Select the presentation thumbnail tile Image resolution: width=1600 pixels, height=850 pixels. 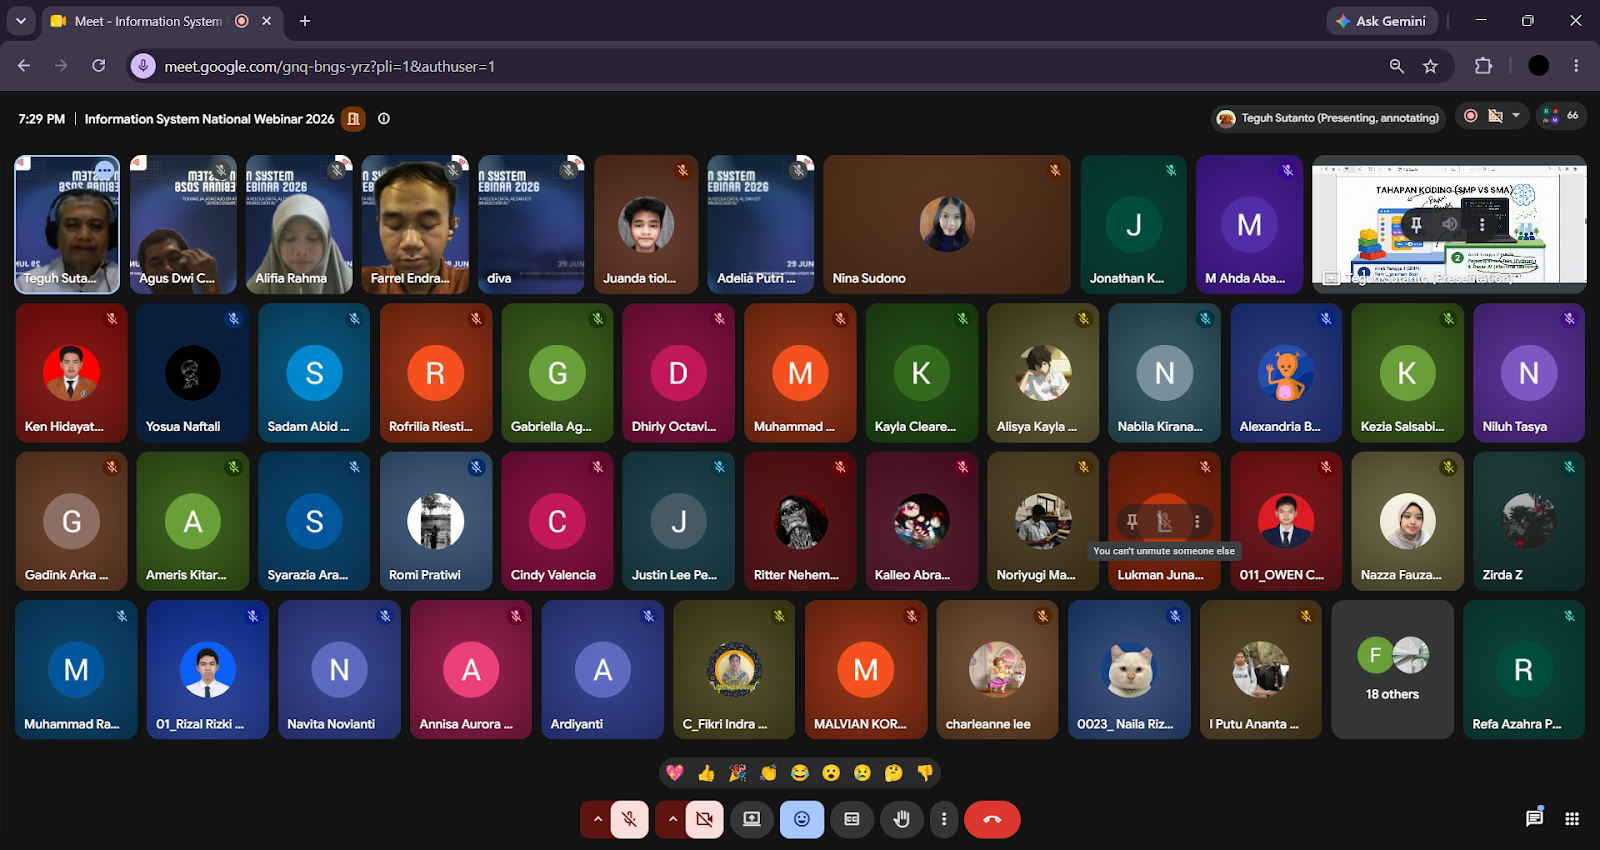coord(1449,224)
